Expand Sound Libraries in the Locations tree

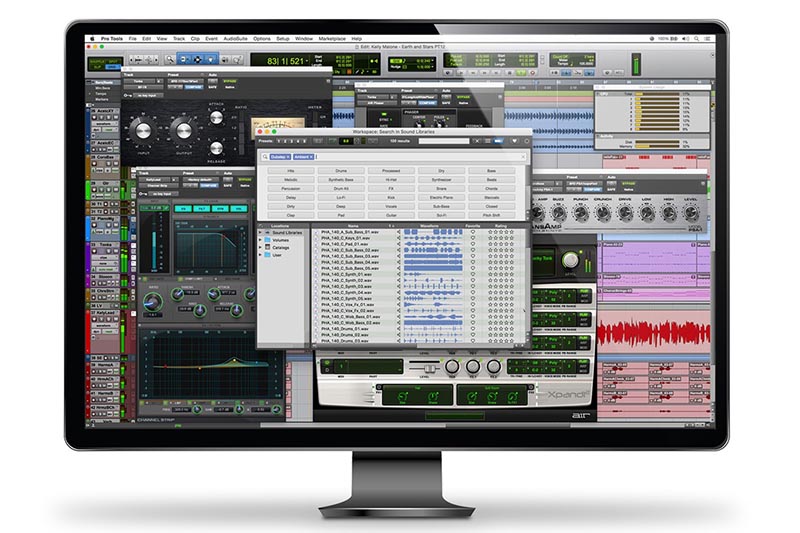pos(261,233)
